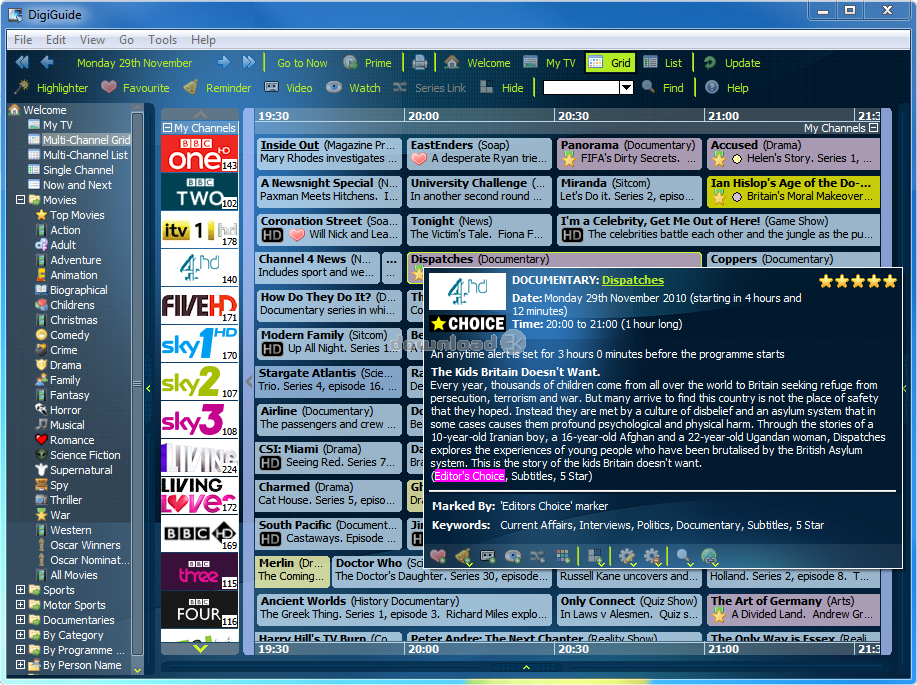Collapse My Channels group in channel column

[x=167, y=128]
